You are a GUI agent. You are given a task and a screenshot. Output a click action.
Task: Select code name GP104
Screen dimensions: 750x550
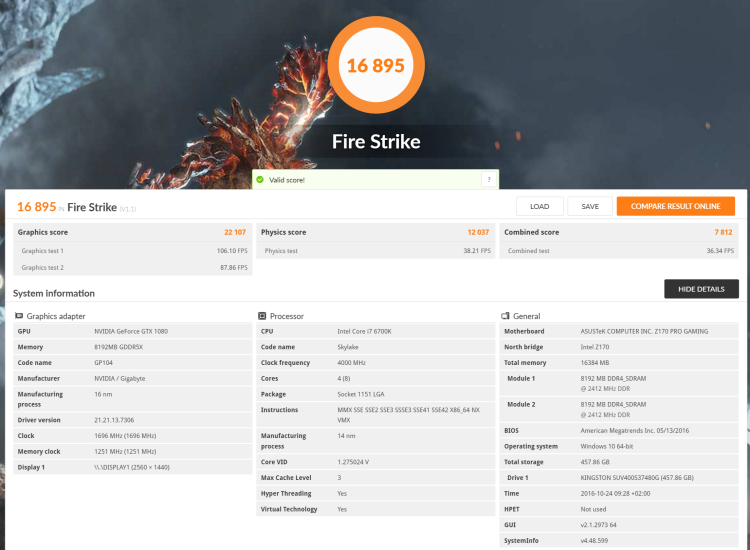103,363
